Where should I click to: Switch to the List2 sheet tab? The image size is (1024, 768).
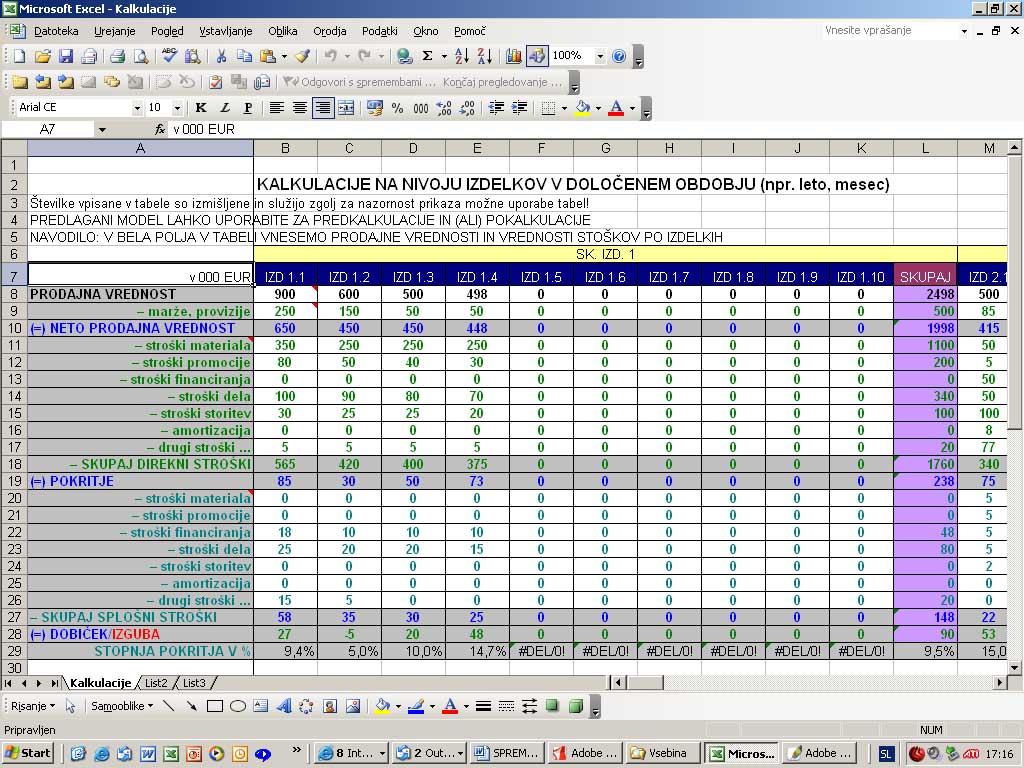point(155,683)
